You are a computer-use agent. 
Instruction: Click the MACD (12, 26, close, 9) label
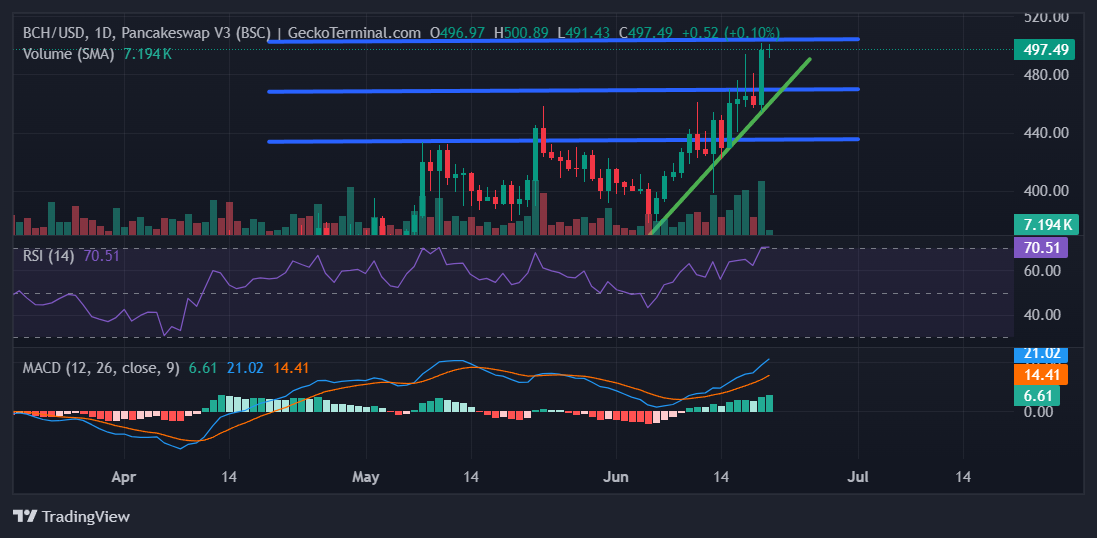click(x=101, y=367)
